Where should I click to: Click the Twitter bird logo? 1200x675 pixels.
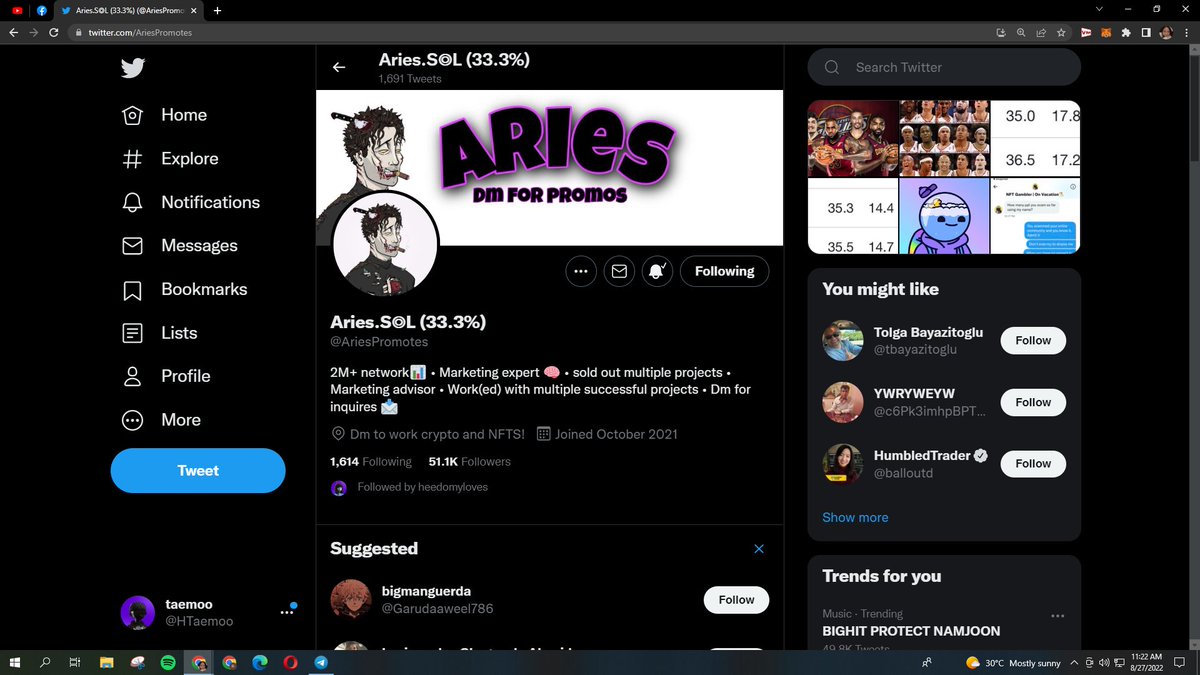(133, 67)
